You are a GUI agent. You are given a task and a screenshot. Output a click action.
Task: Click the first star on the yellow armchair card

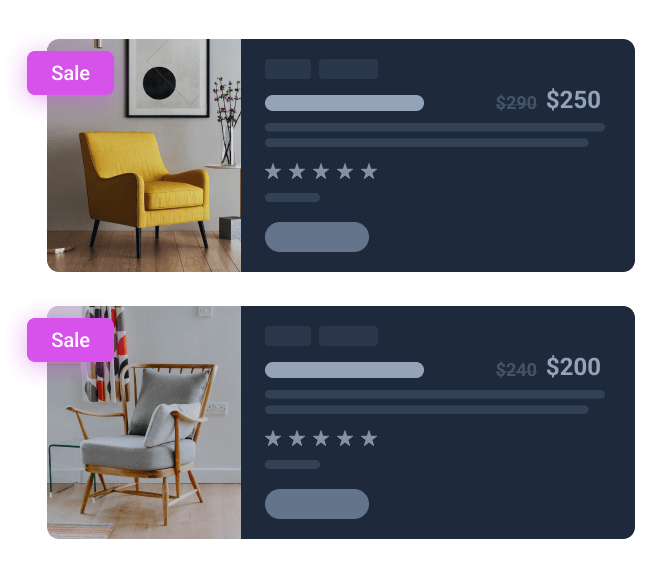click(273, 171)
